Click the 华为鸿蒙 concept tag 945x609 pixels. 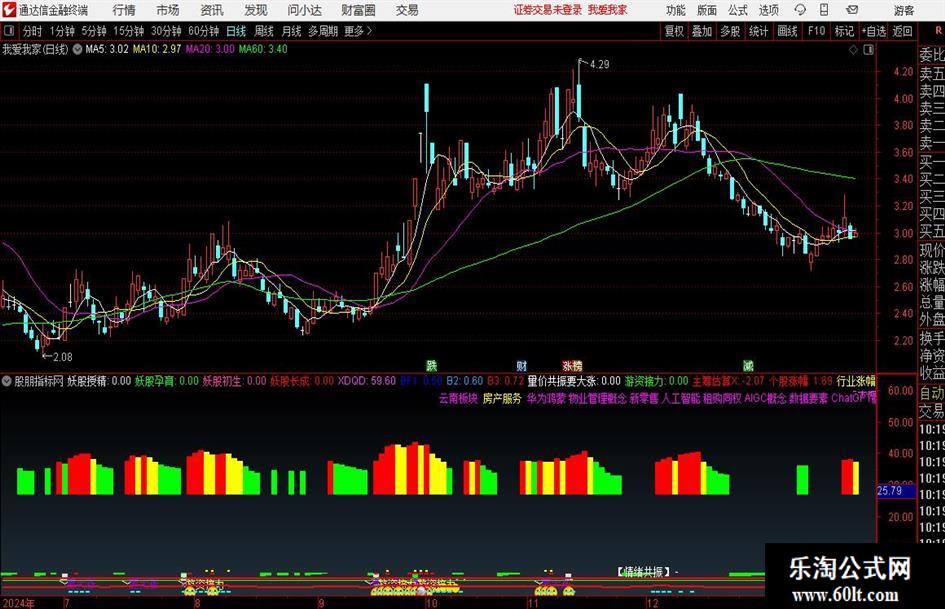tap(546, 399)
